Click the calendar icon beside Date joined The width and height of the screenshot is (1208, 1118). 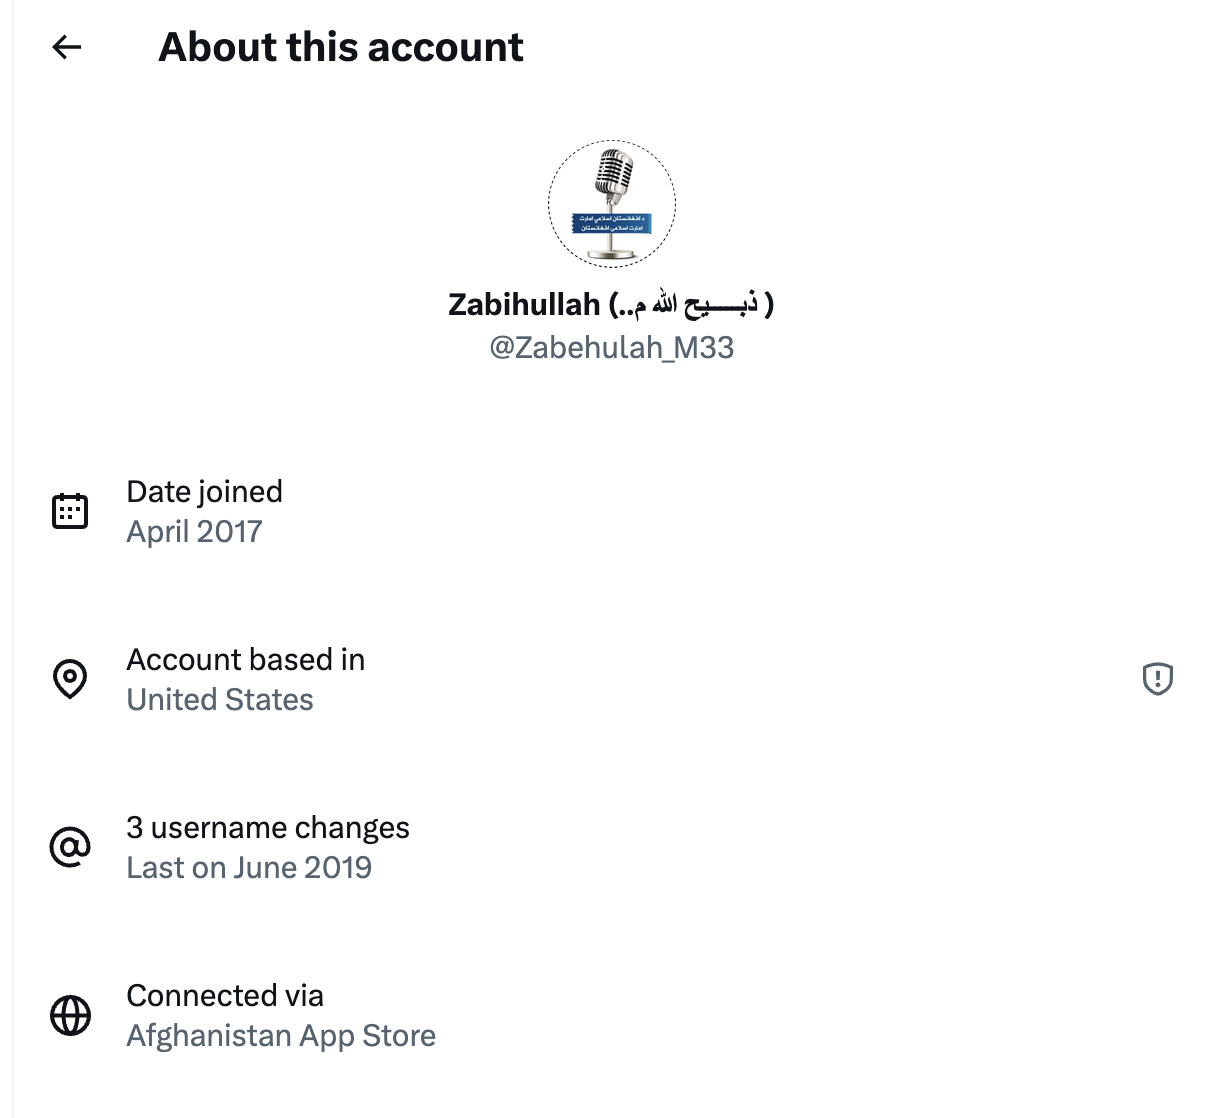pos(70,511)
